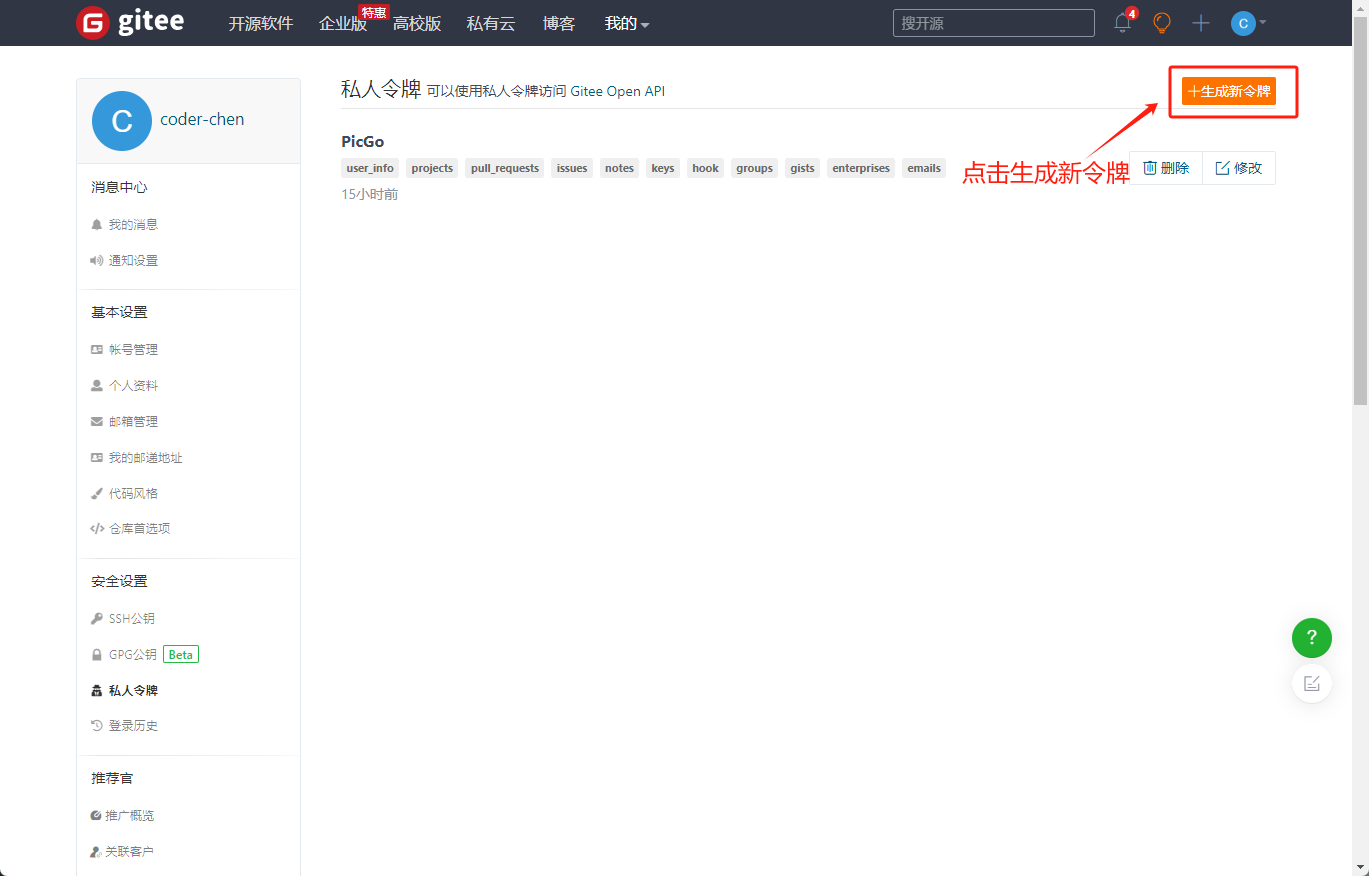Open the PicGo token title

tap(363, 141)
